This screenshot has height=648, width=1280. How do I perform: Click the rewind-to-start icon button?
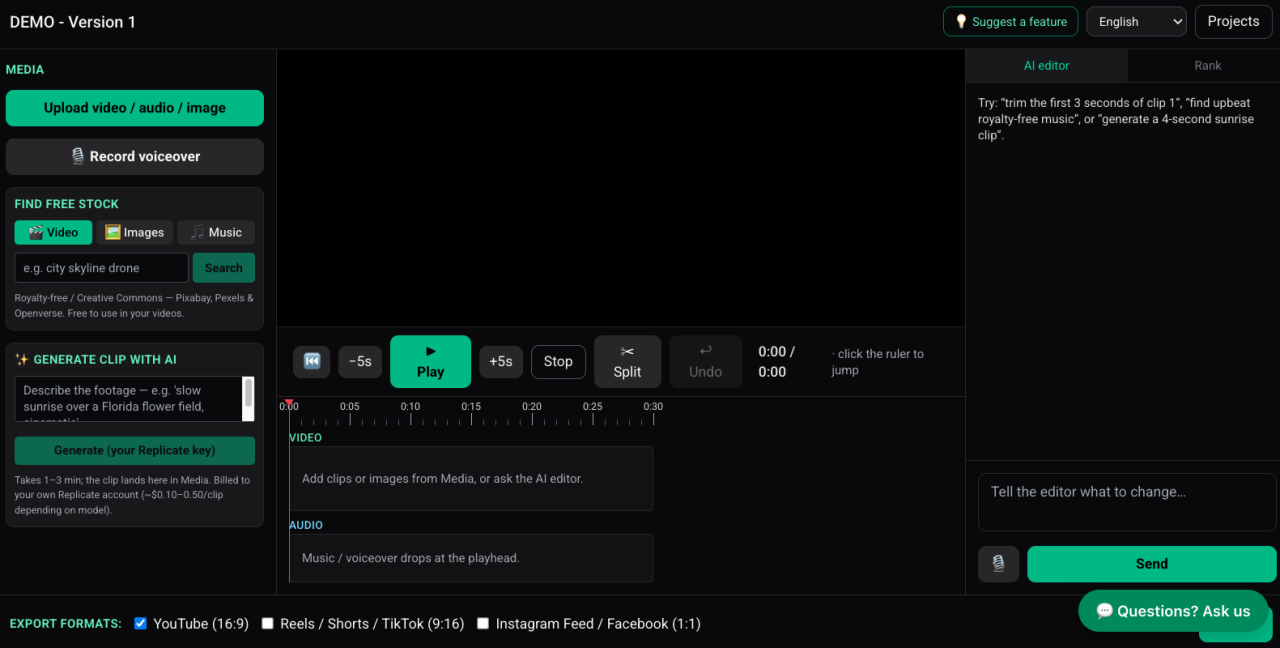pos(311,362)
